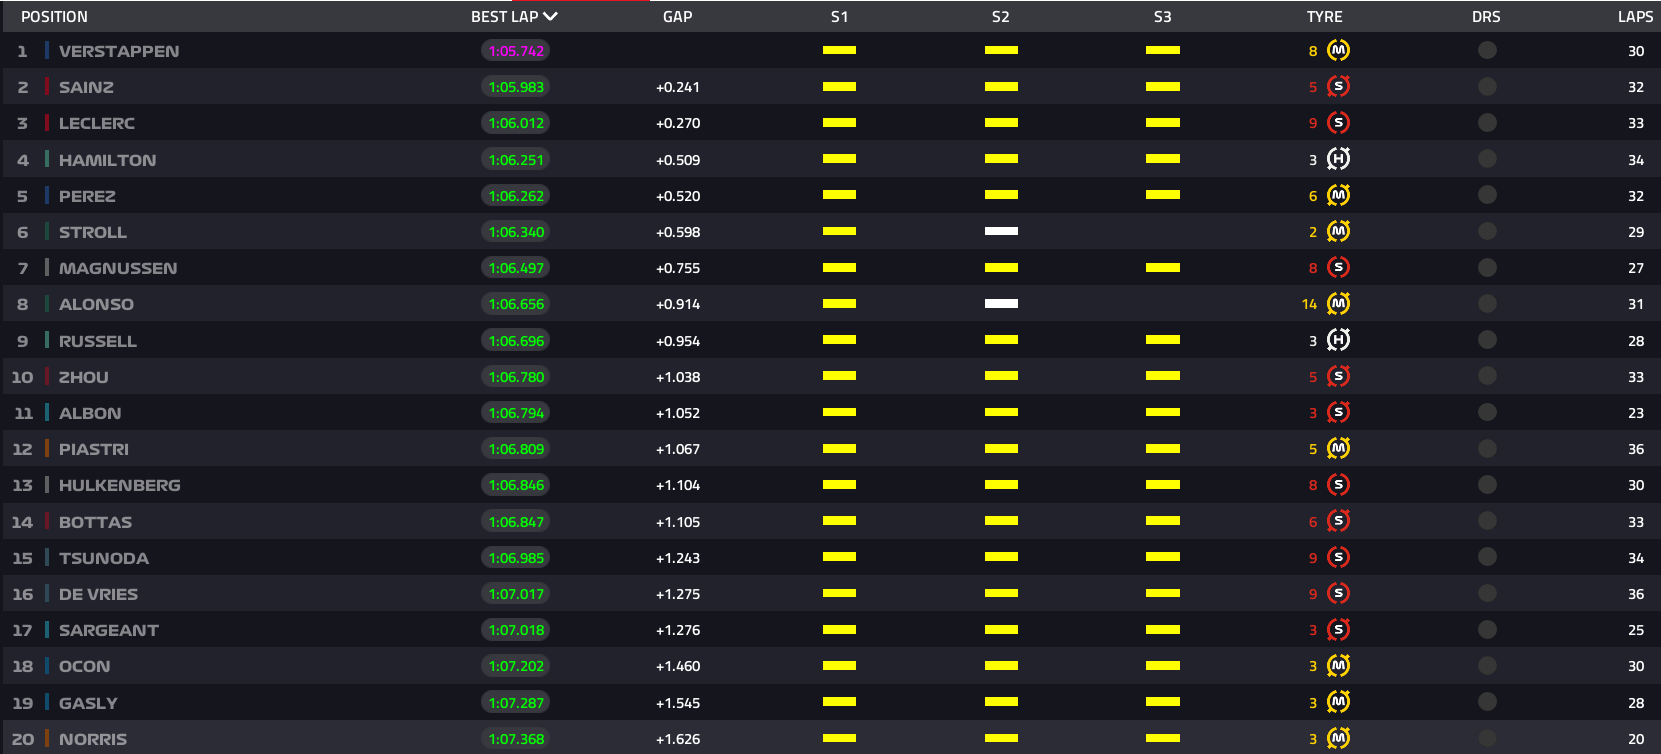The height and width of the screenshot is (754, 1661).
Task: Click Stroll's white S2 sector bar
Action: (x=1001, y=231)
